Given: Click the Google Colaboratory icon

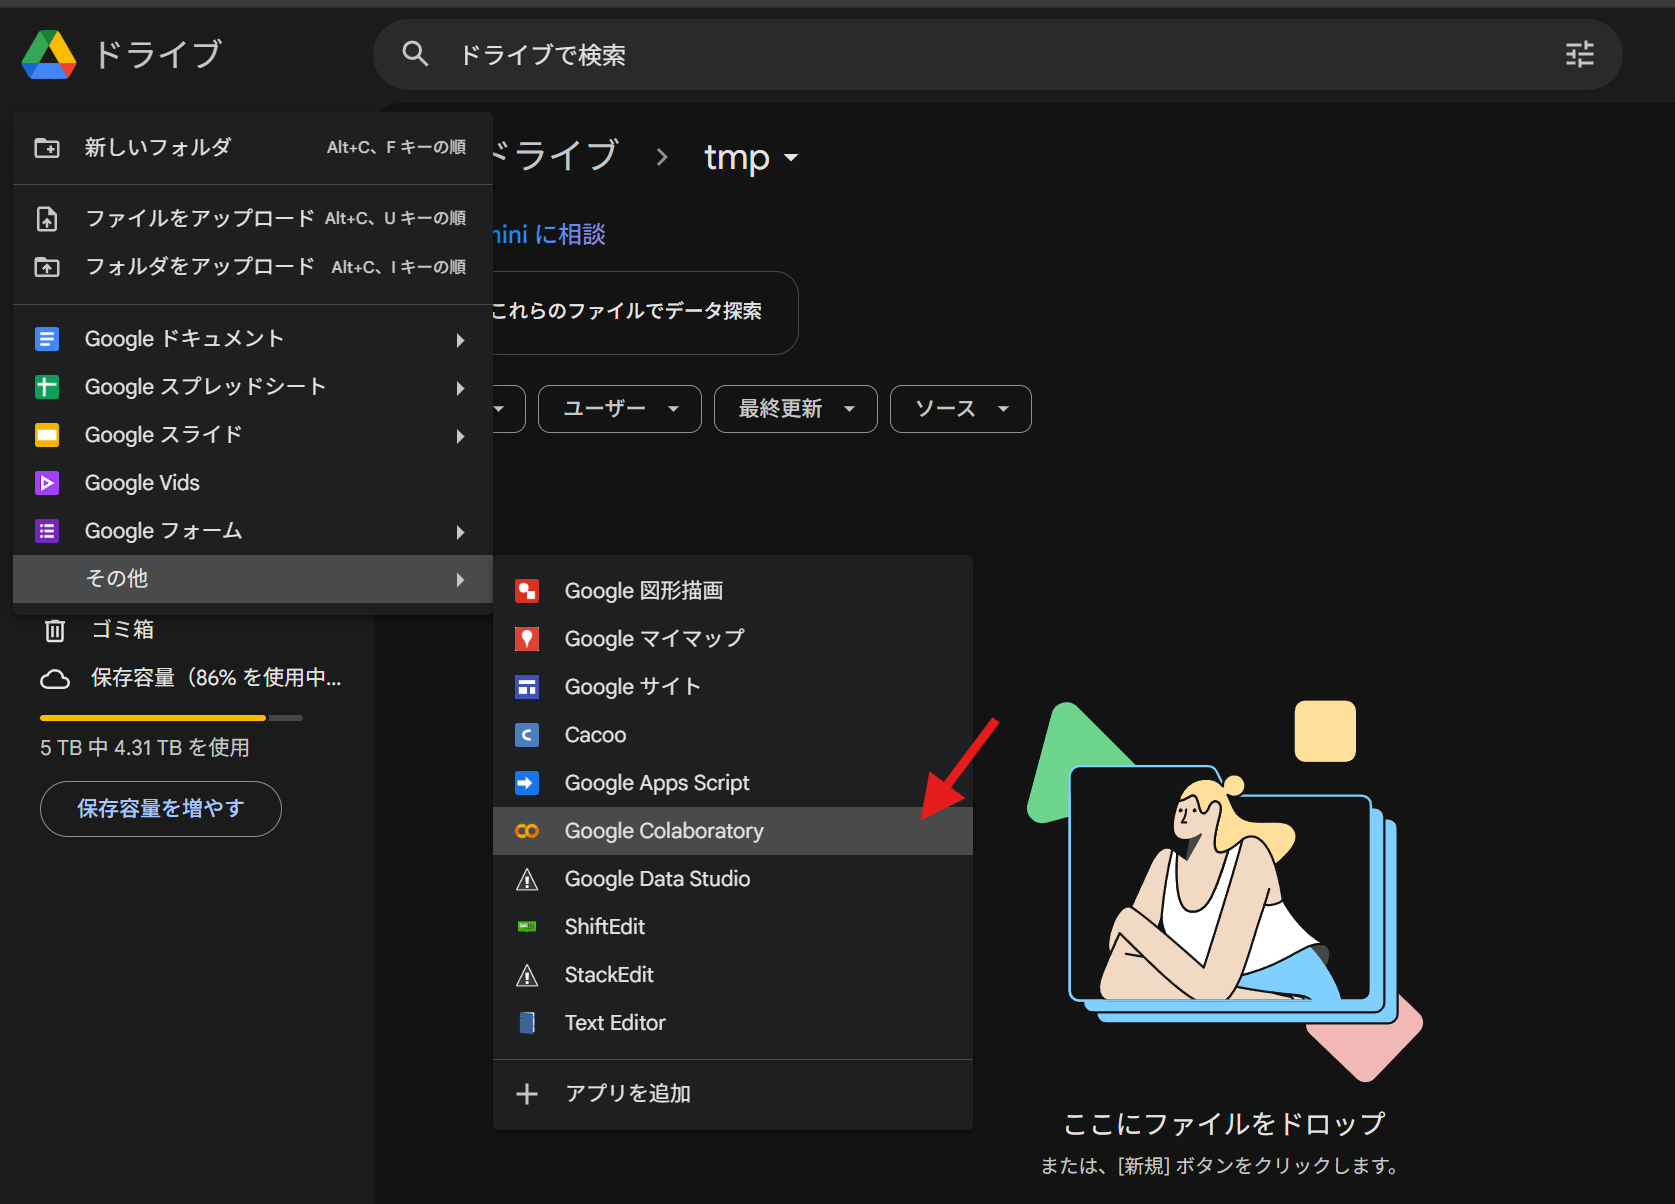Looking at the screenshot, I should [x=527, y=831].
